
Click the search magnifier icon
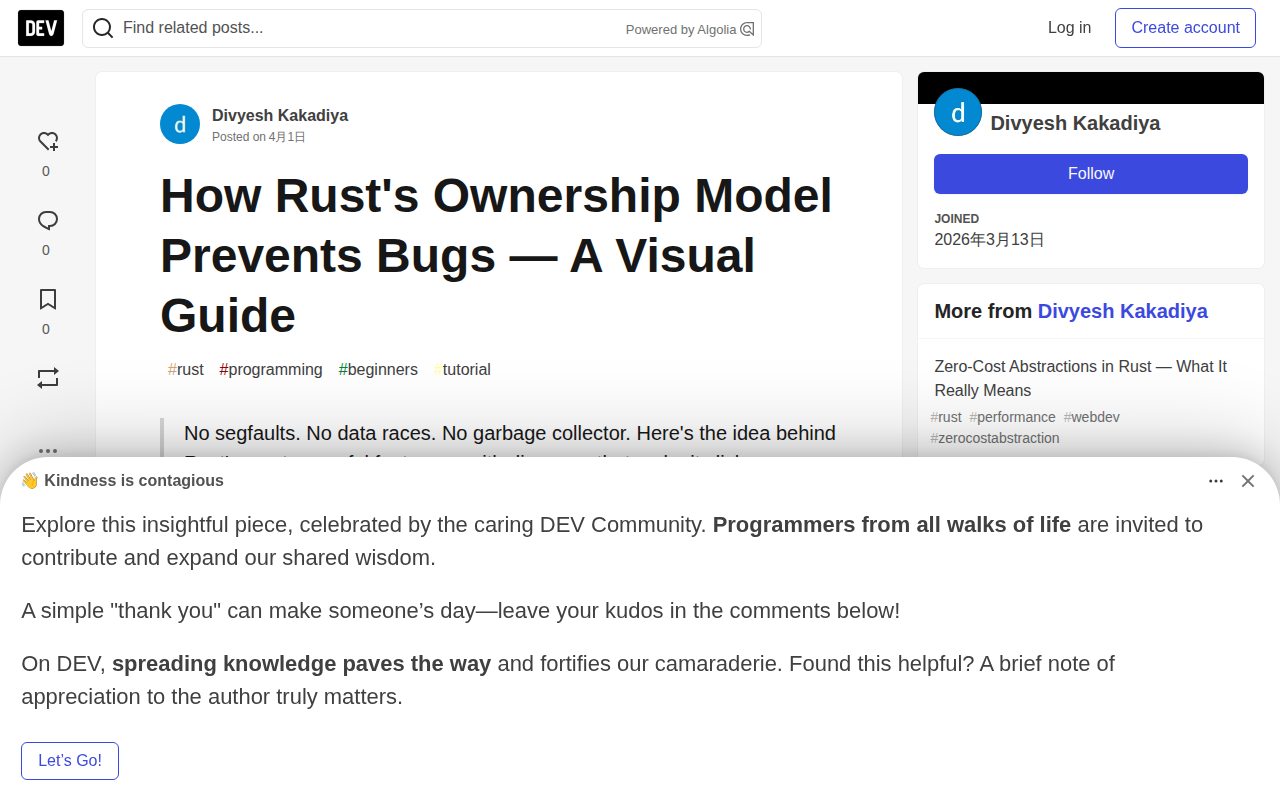click(103, 28)
